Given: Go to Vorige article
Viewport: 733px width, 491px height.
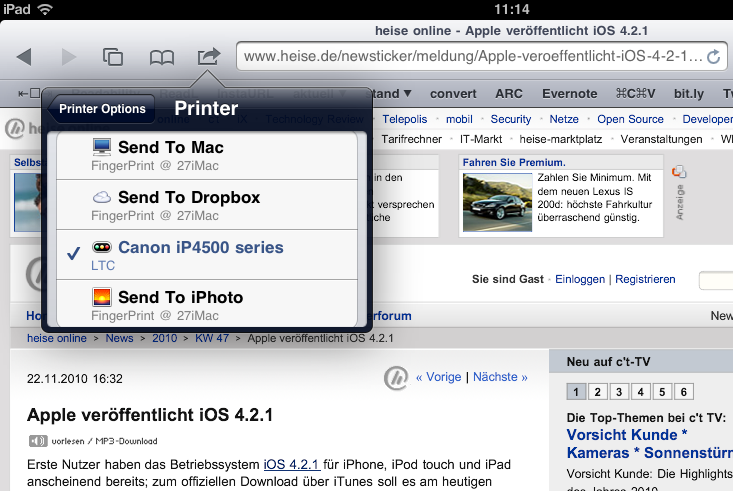Looking at the screenshot, I should coord(438,377).
